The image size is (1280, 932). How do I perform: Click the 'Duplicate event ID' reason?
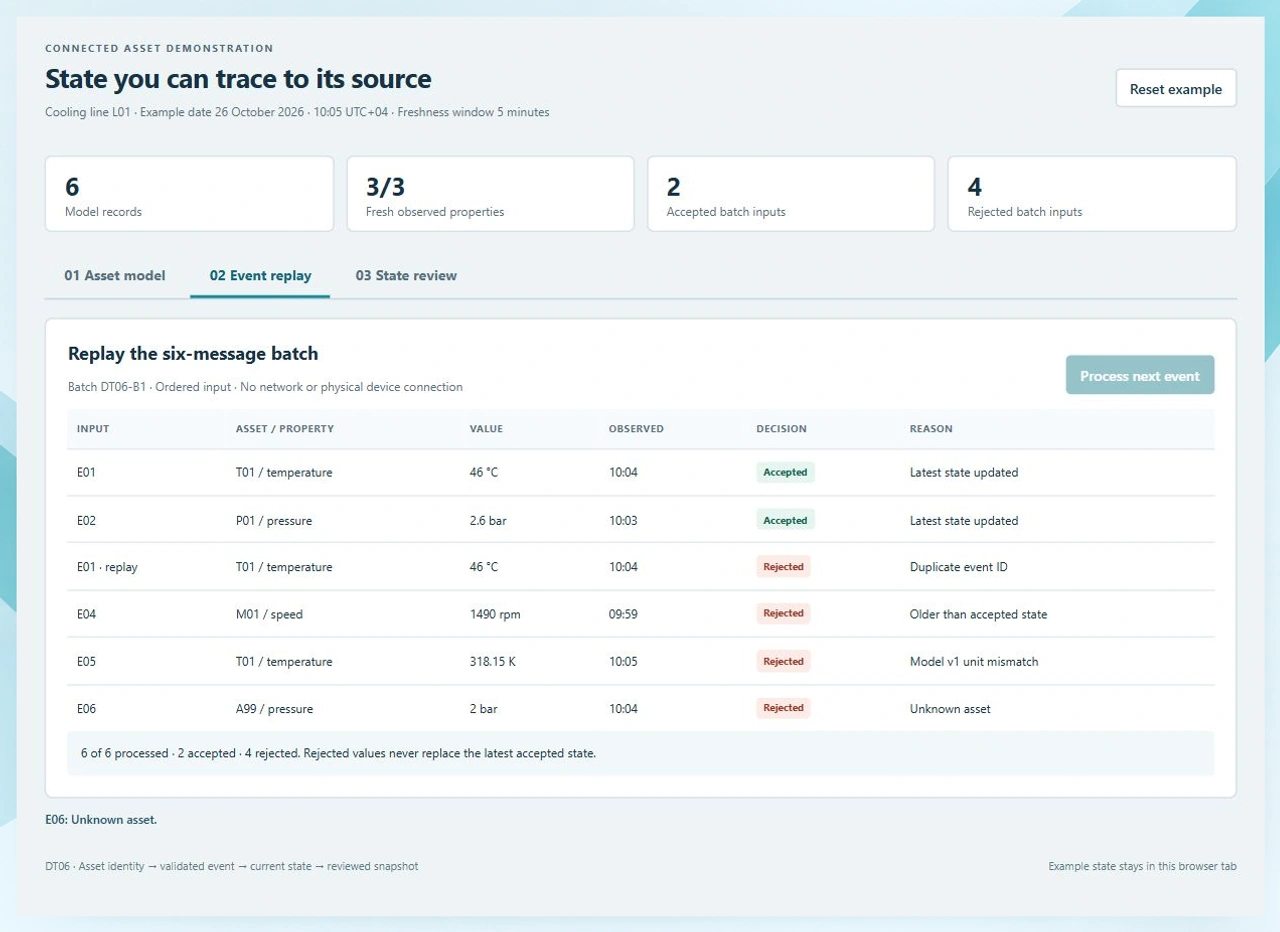958,567
